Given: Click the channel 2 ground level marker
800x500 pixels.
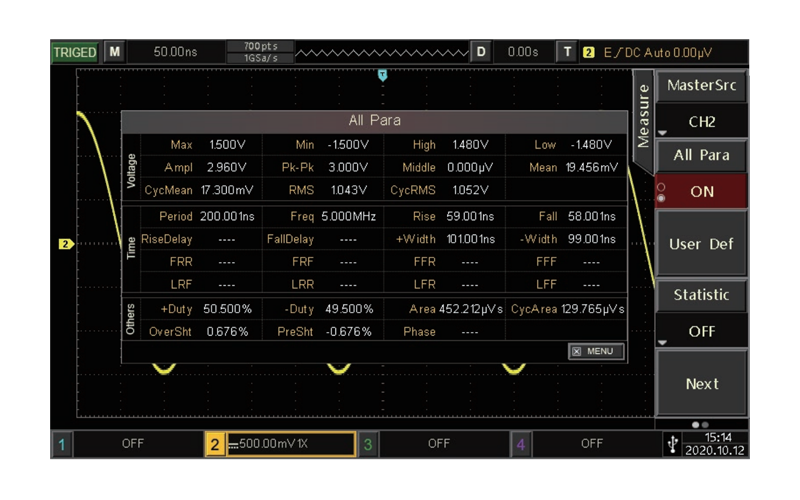Looking at the screenshot, I should pos(66,244).
